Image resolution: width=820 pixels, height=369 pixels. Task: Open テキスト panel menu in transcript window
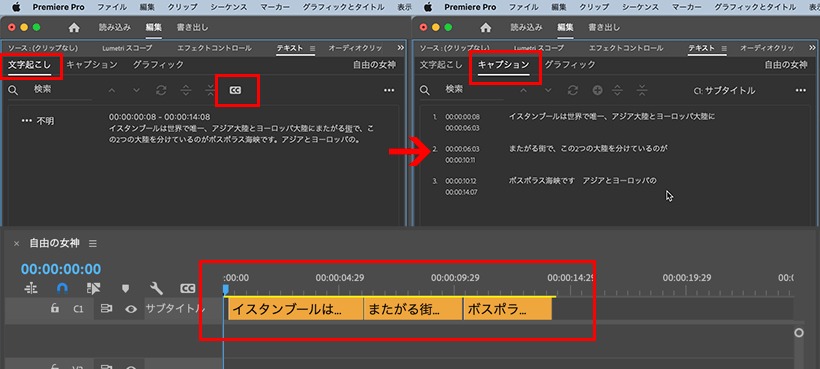click(312, 48)
